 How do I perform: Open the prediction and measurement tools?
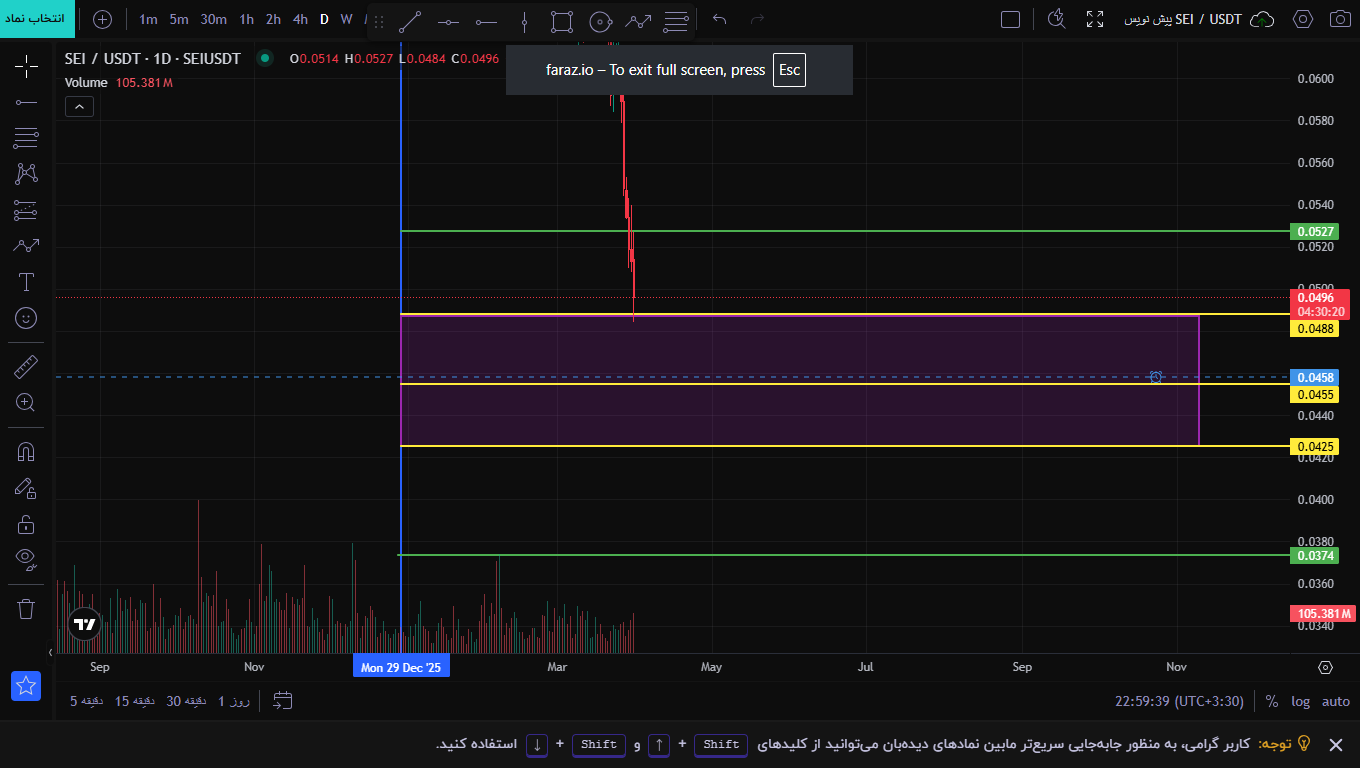(26, 210)
